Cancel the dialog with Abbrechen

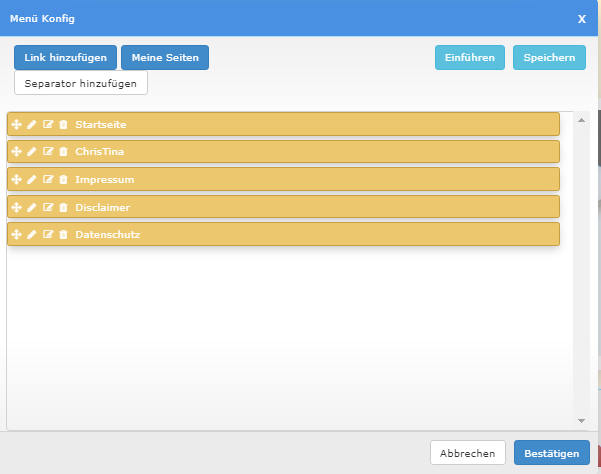click(467, 453)
